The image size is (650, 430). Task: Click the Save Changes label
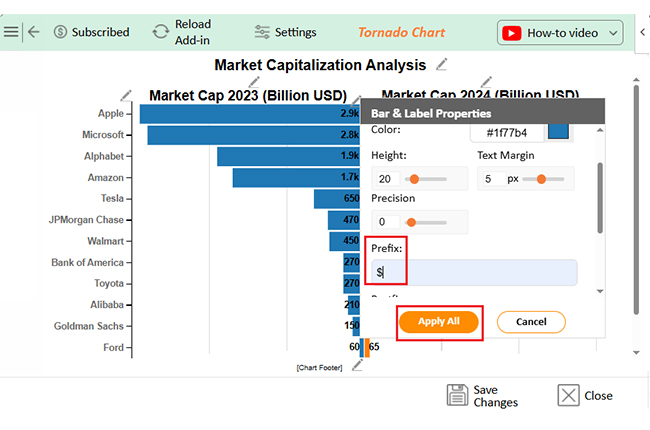coord(496,396)
